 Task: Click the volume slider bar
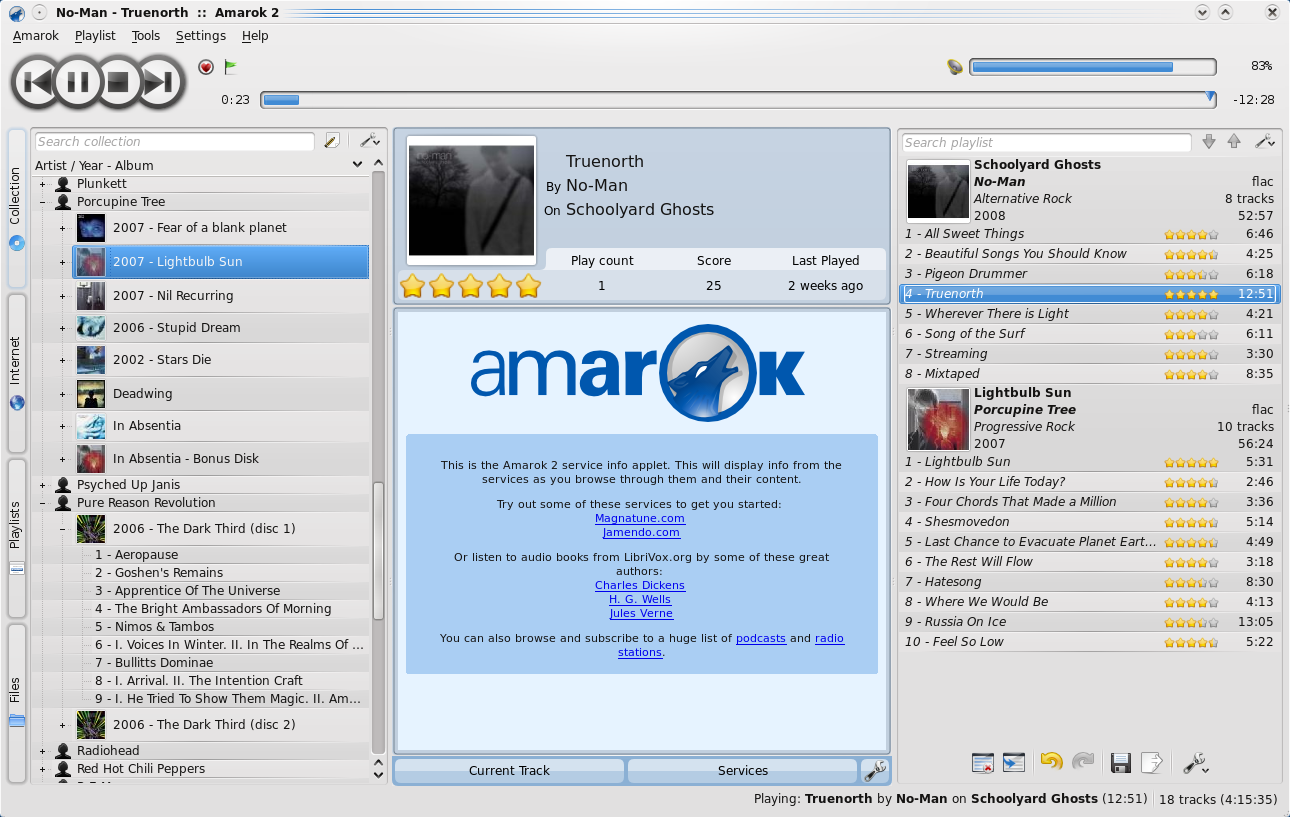1092,67
